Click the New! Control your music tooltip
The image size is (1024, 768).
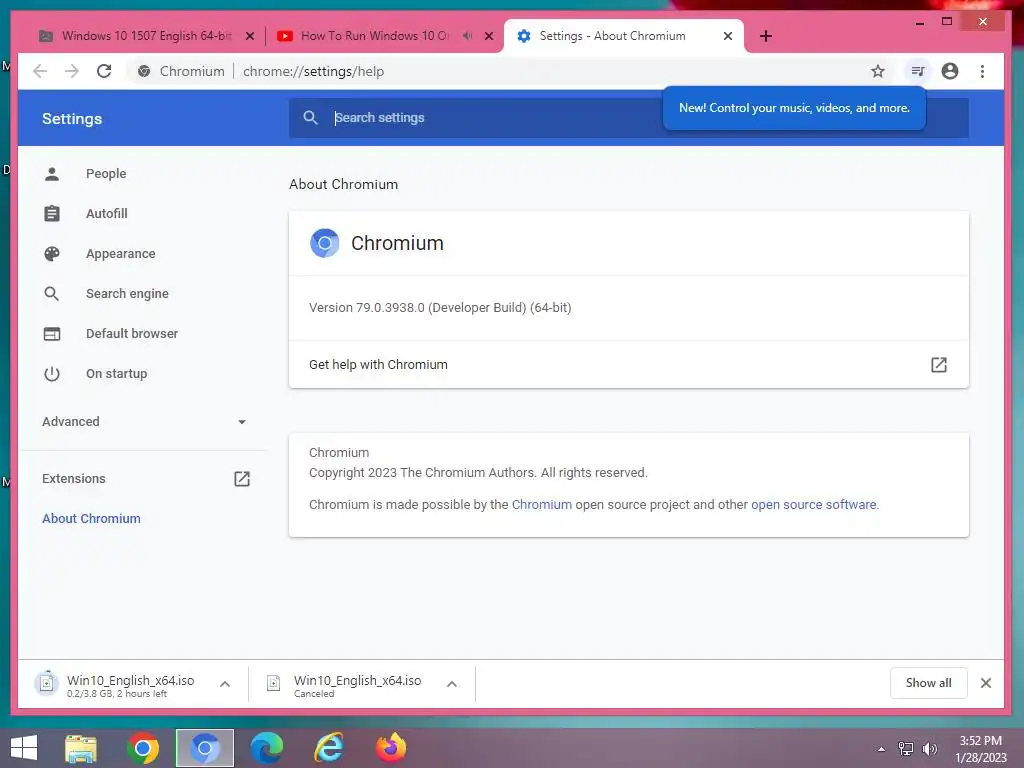[x=794, y=108]
